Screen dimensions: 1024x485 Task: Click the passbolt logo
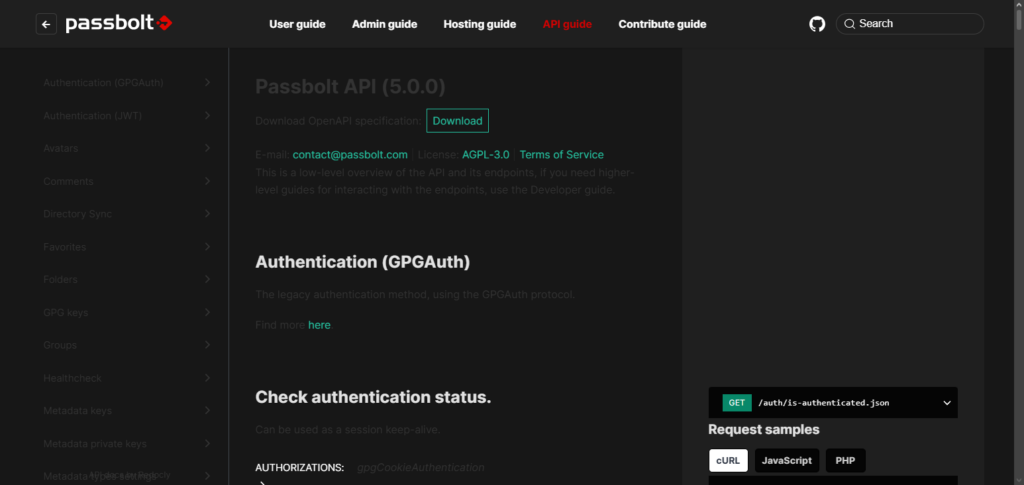[119, 24]
